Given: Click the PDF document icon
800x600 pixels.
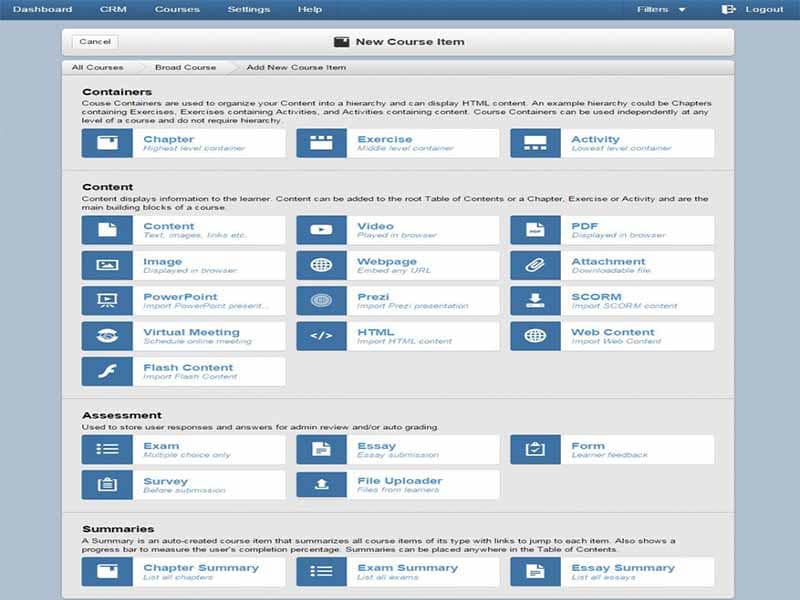Looking at the screenshot, I should pos(535,230).
